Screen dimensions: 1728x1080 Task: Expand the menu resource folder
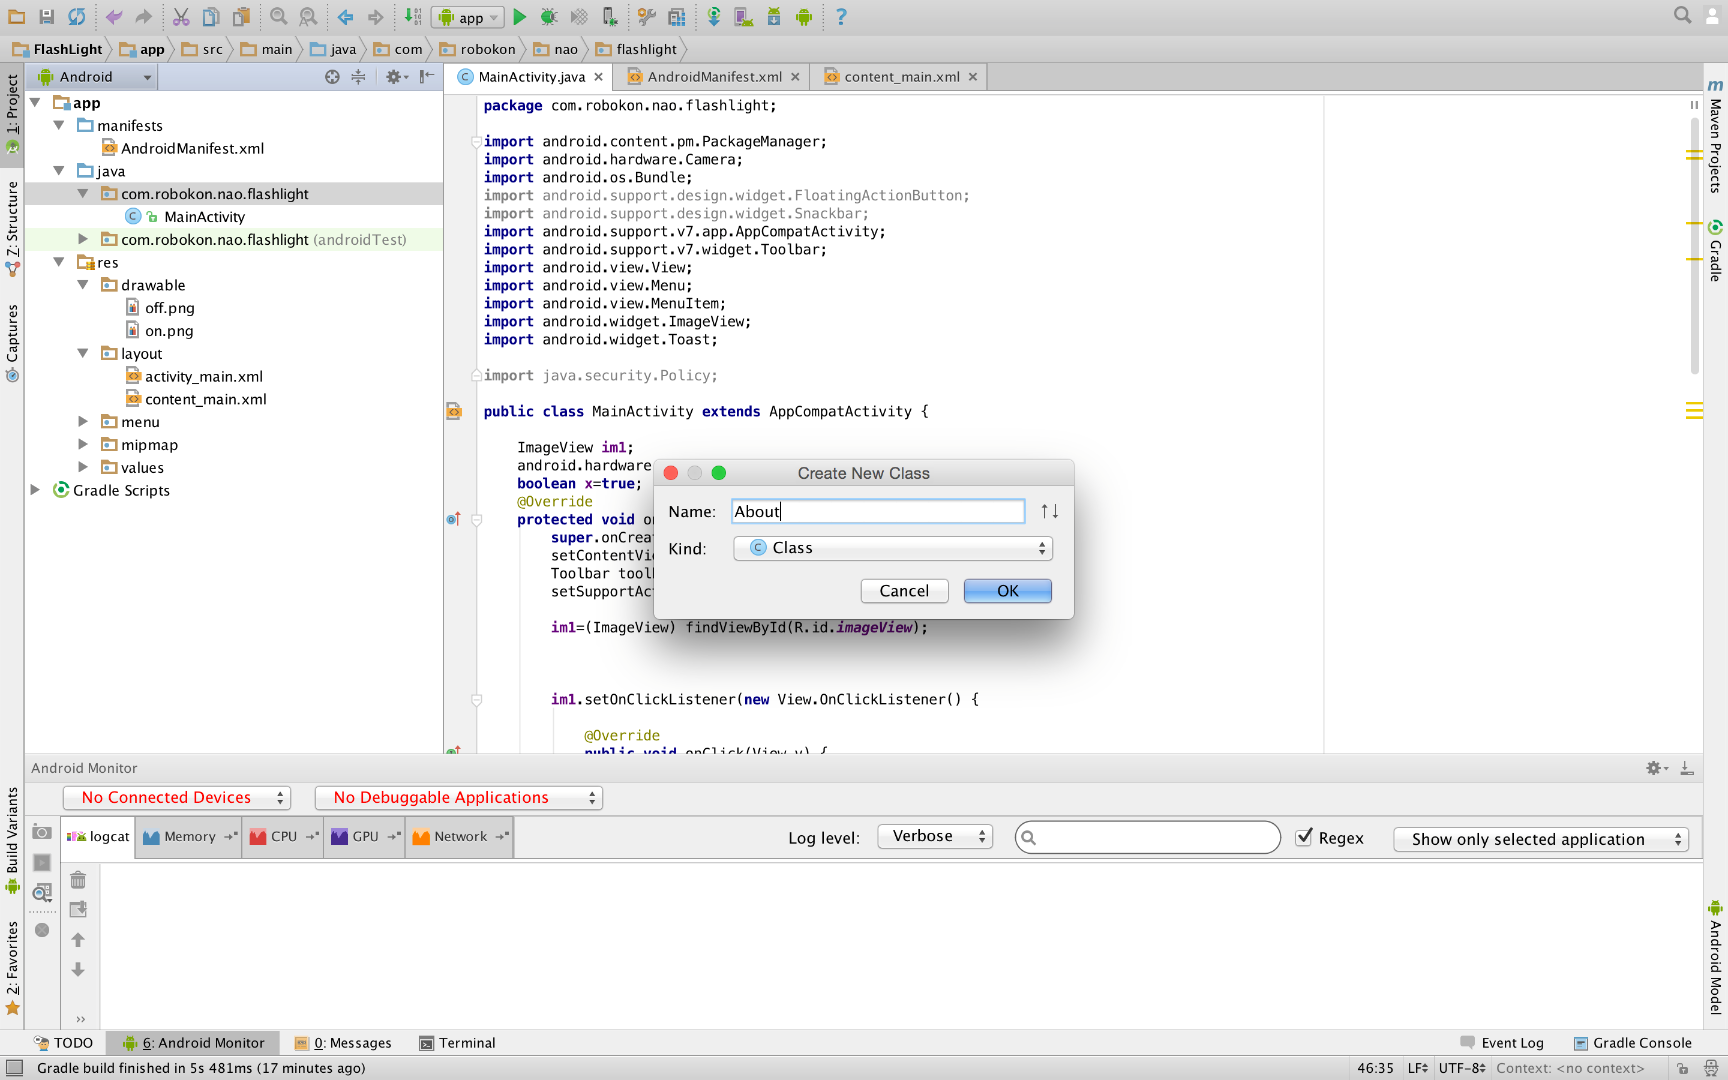(83, 422)
